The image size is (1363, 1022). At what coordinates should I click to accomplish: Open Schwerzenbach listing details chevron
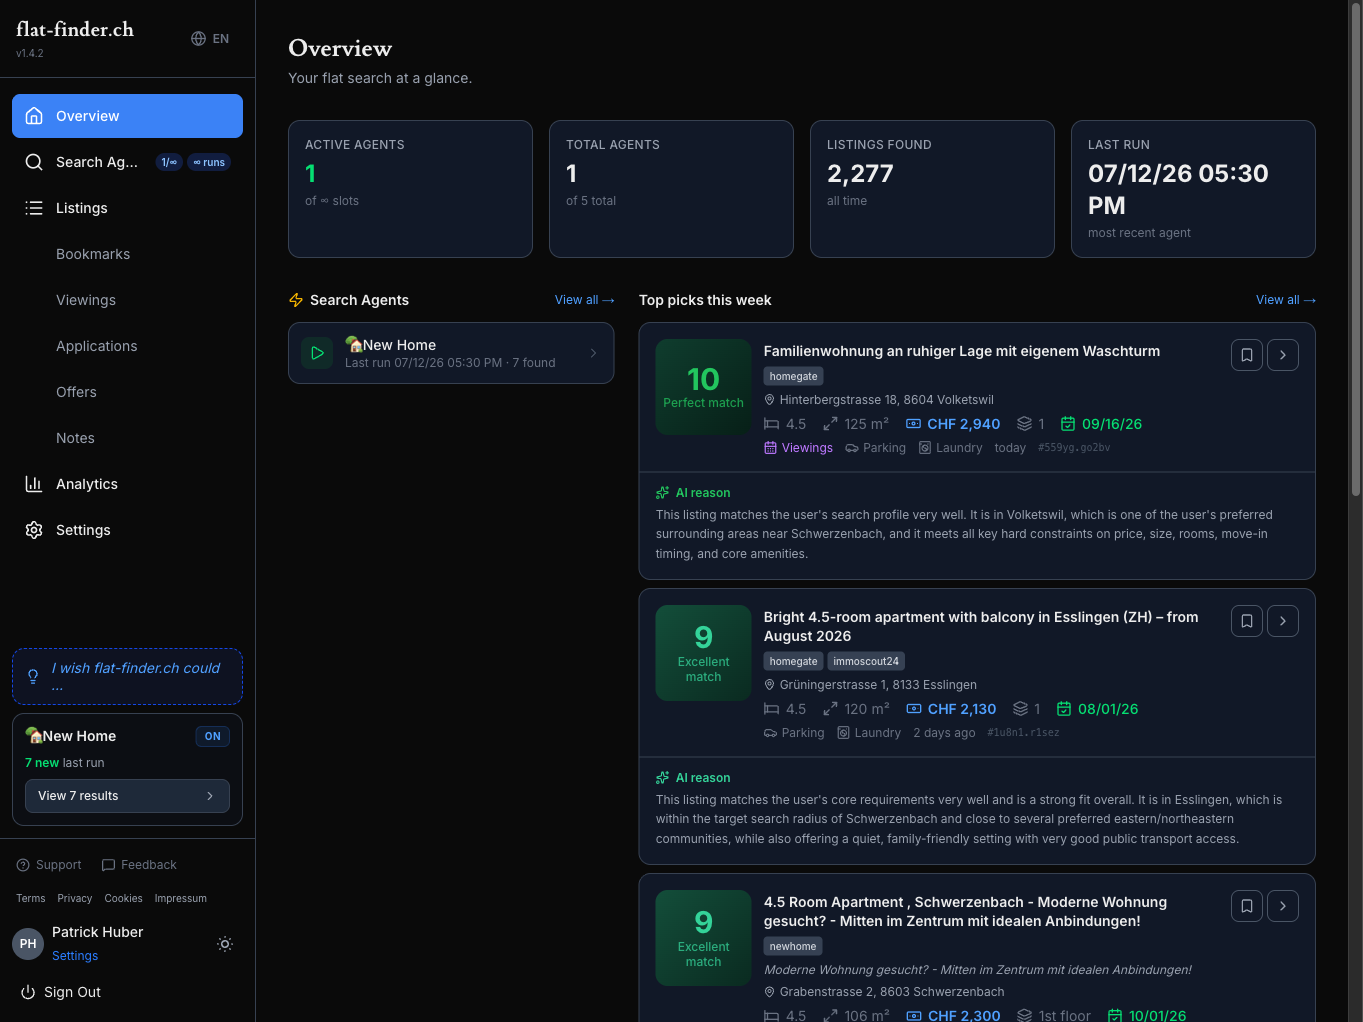(x=1283, y=906)
